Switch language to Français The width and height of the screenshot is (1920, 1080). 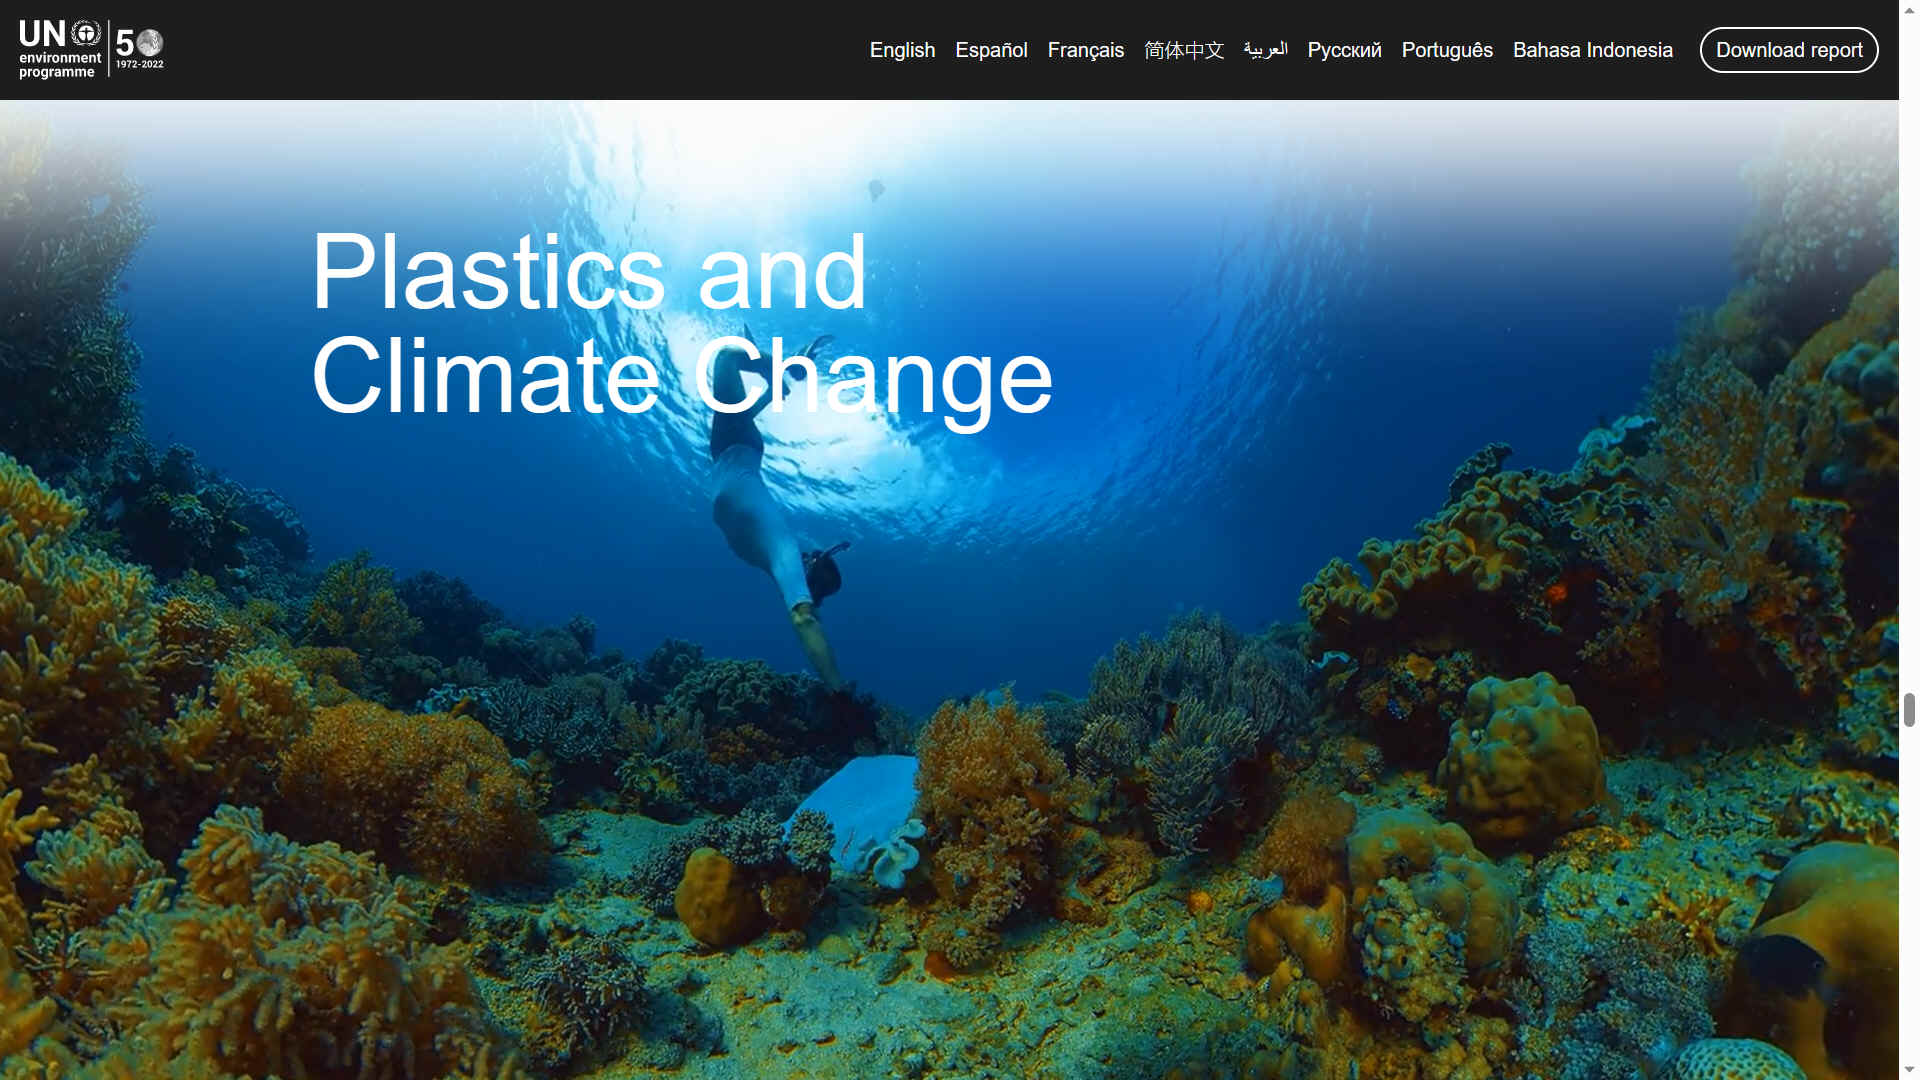[x=1085, y=50]
